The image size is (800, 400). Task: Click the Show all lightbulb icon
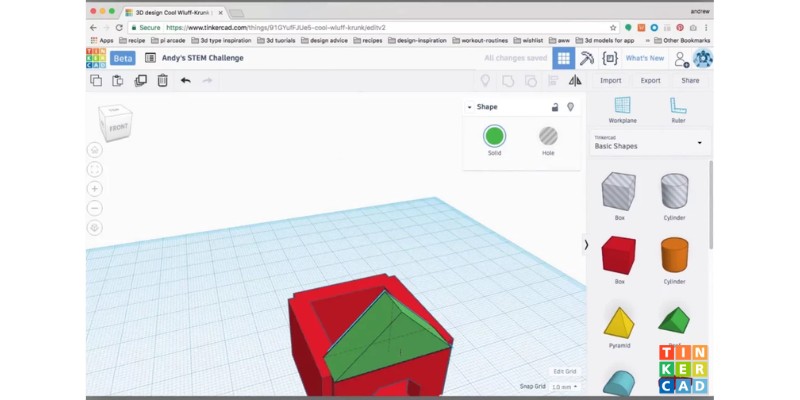click(x=485, y=81)
